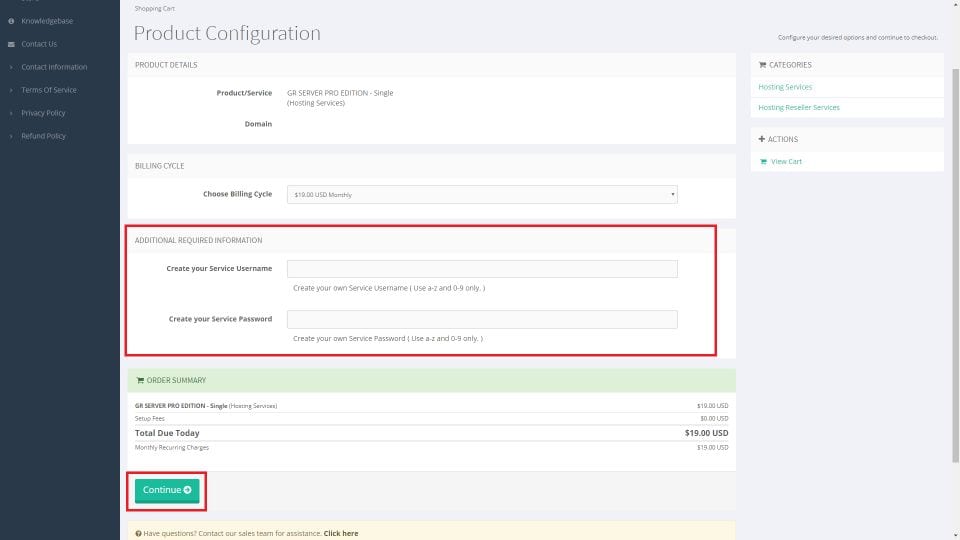Click the Order Summary cart icon

[x=140, y=380]
